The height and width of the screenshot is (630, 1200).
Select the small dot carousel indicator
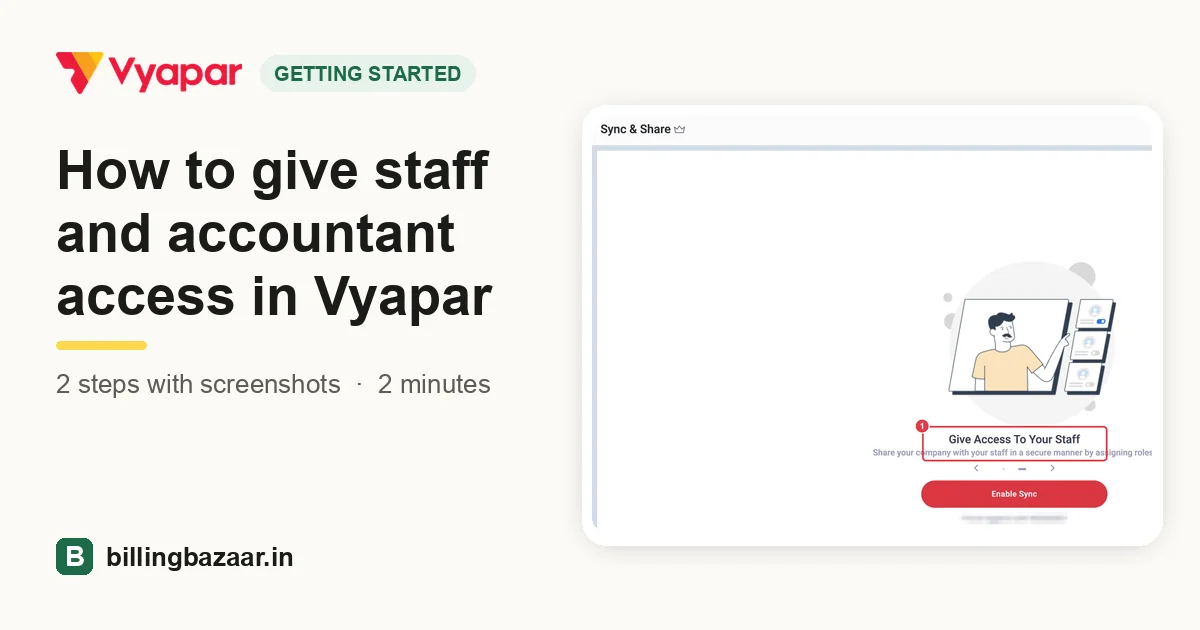pyautogui.click(x=1004, y=468)
